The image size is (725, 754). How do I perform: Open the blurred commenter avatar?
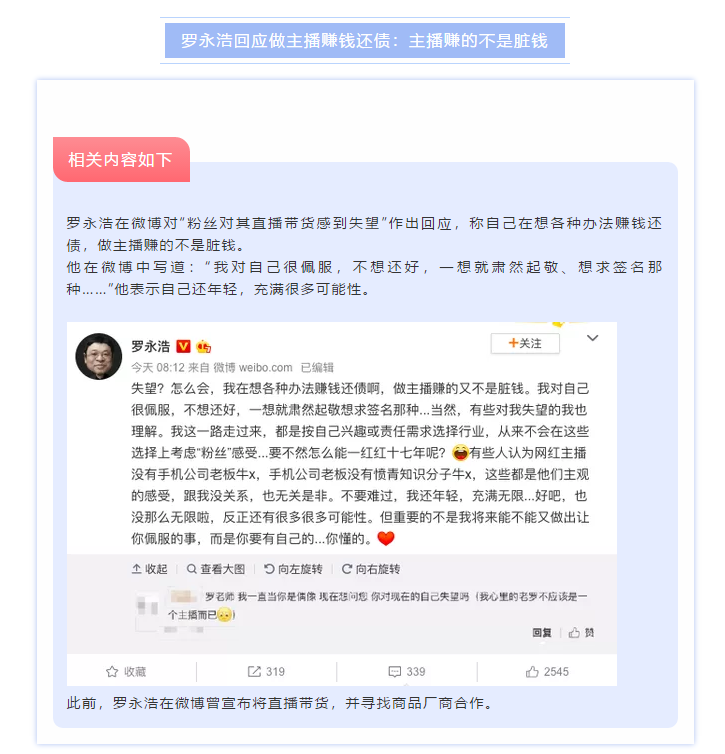click(148, 605)
